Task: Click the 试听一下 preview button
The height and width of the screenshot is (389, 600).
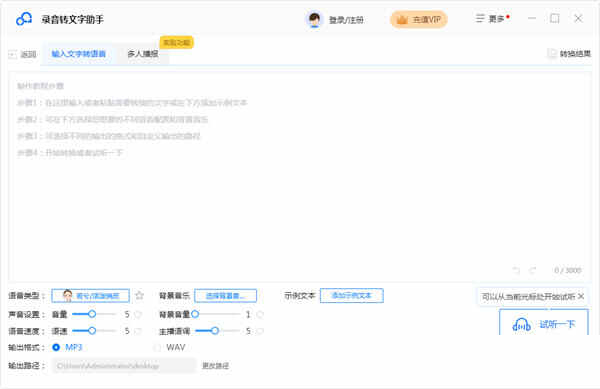Action: click(x=544, y=322)
